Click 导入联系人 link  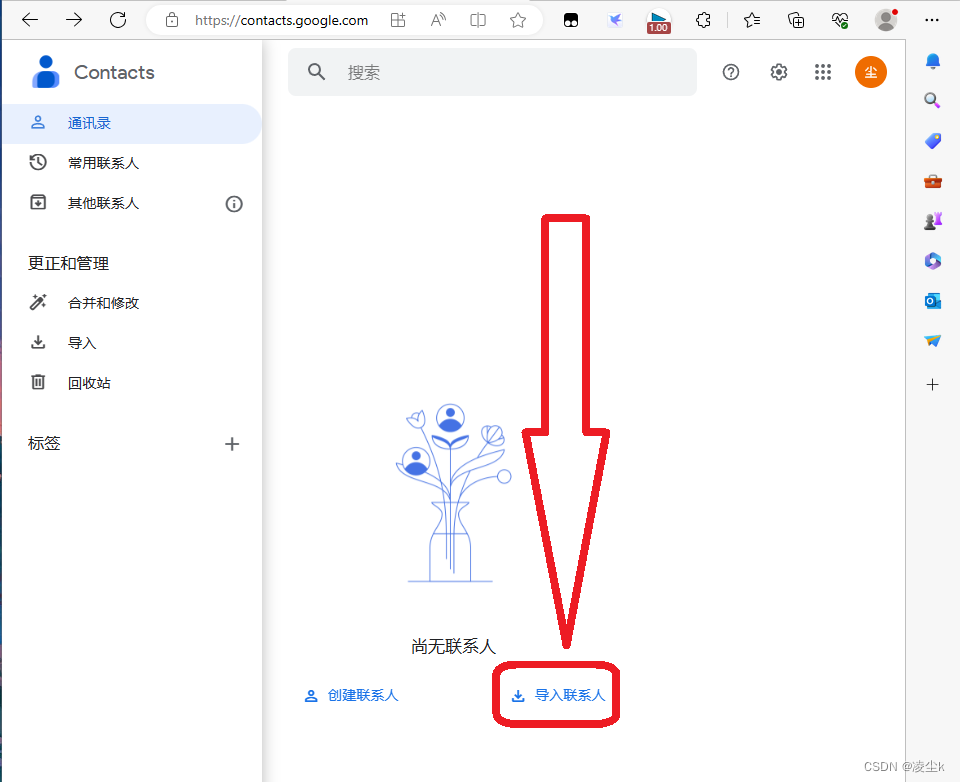pos(558,696)
